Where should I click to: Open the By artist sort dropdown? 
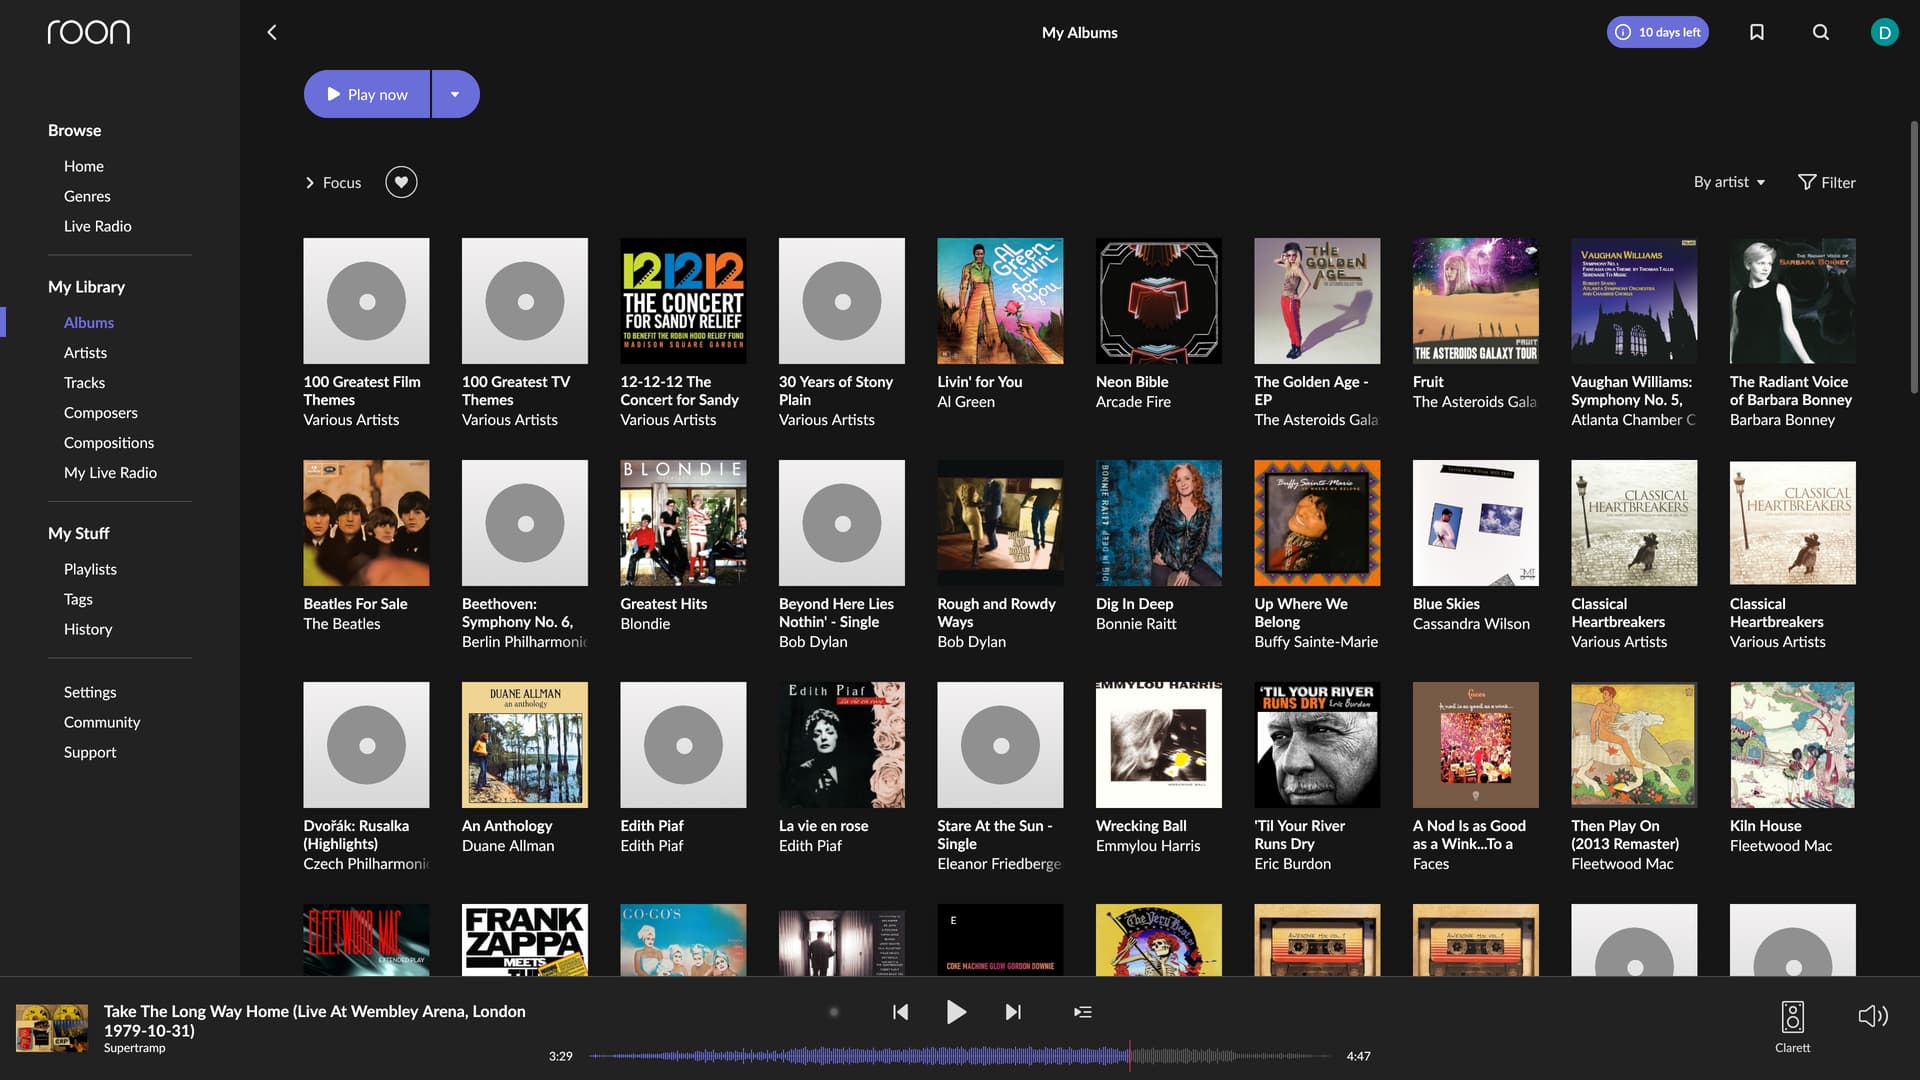coord(1729,182)
